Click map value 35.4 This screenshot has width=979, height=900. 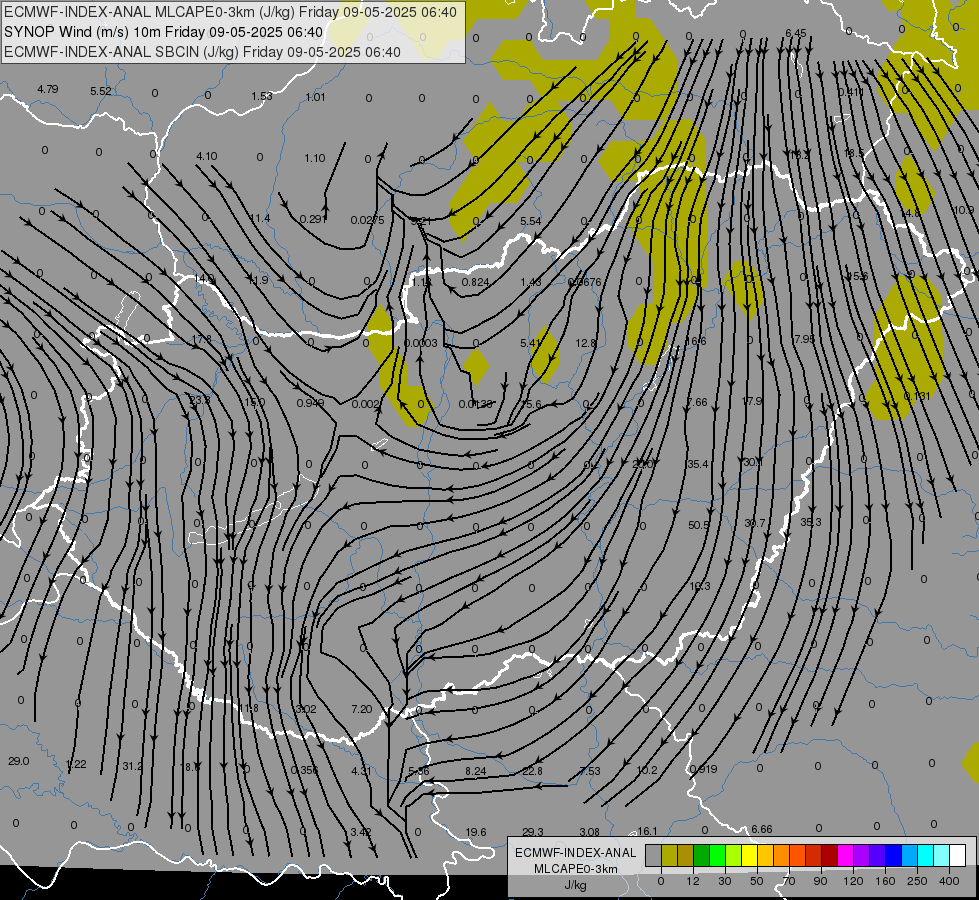[x=697, y=464]
